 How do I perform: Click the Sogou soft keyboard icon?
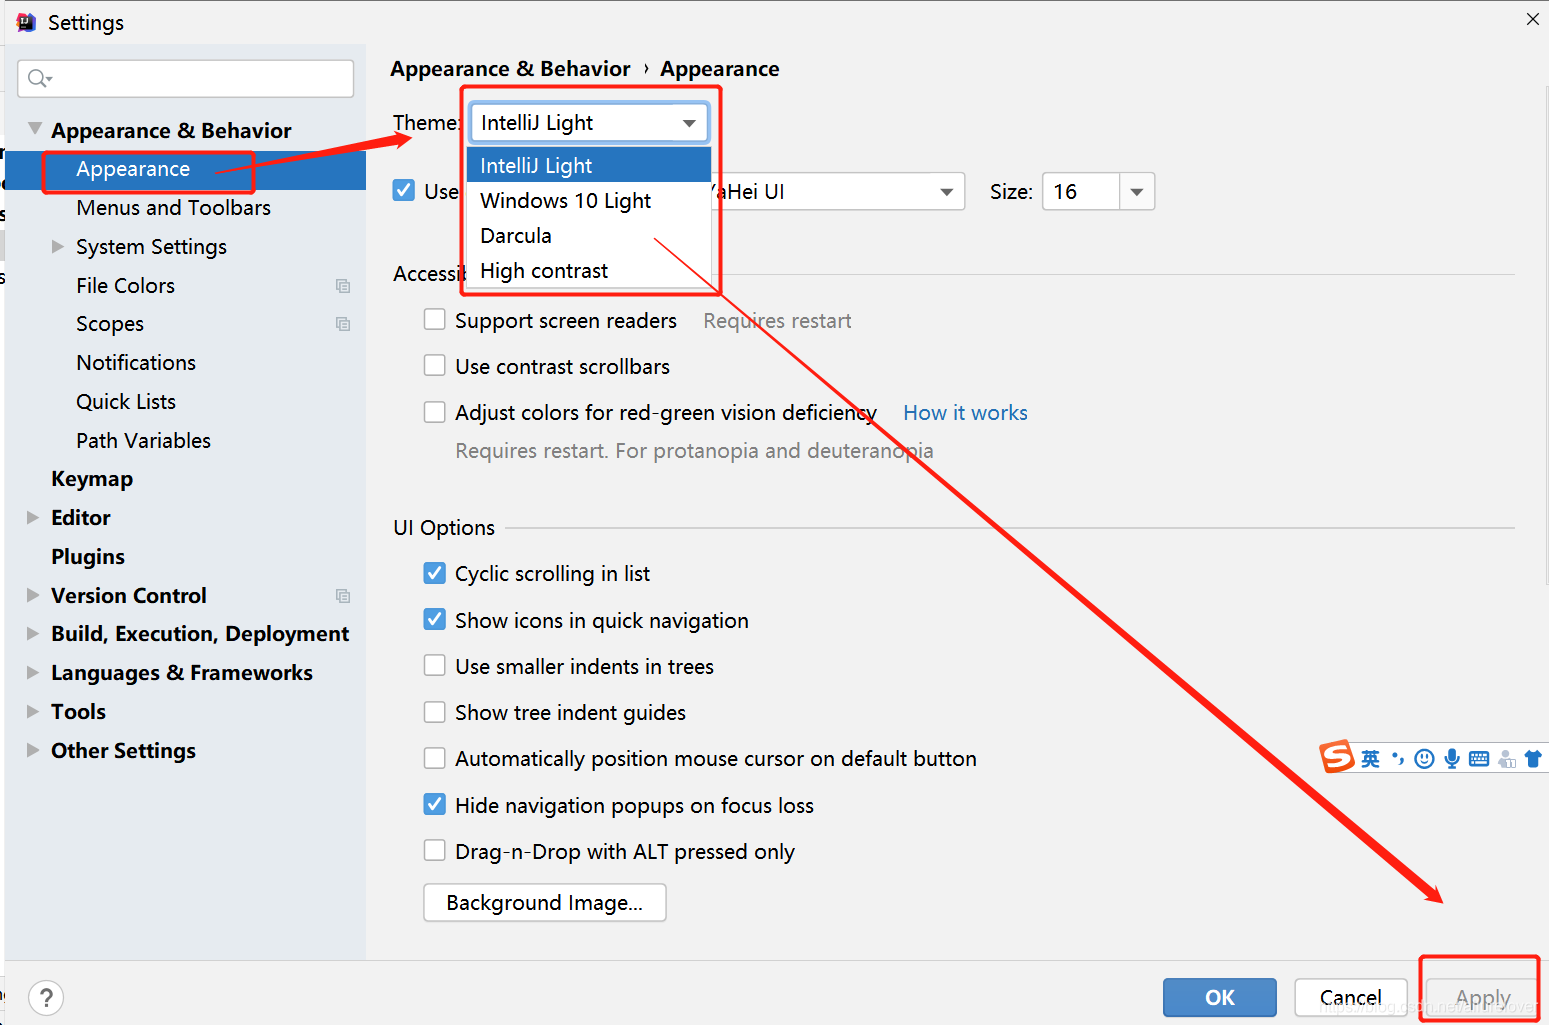click(1479, 759)
